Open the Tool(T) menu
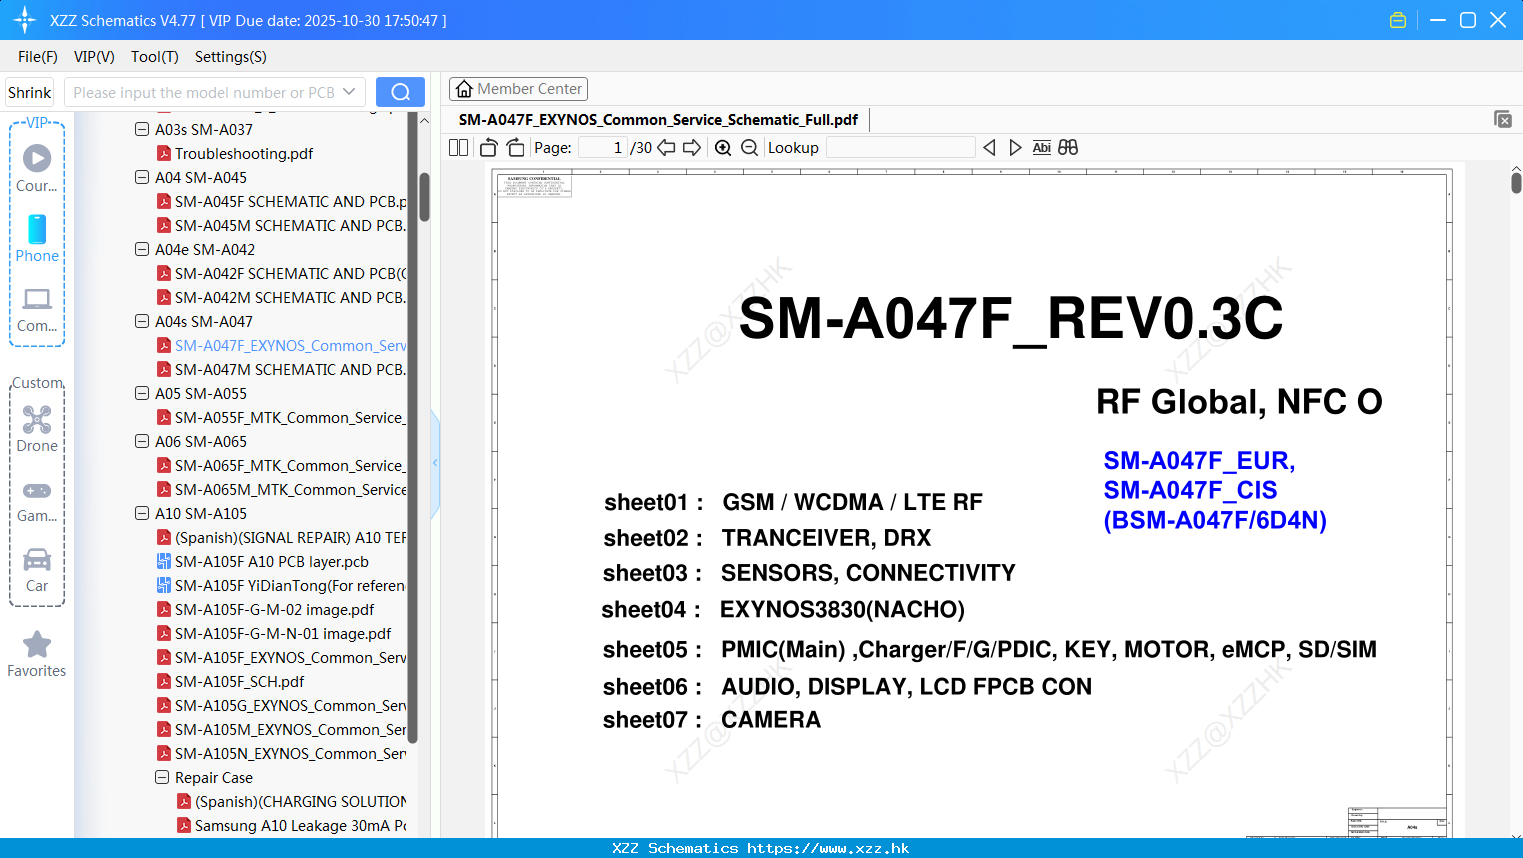 (155, 57)
